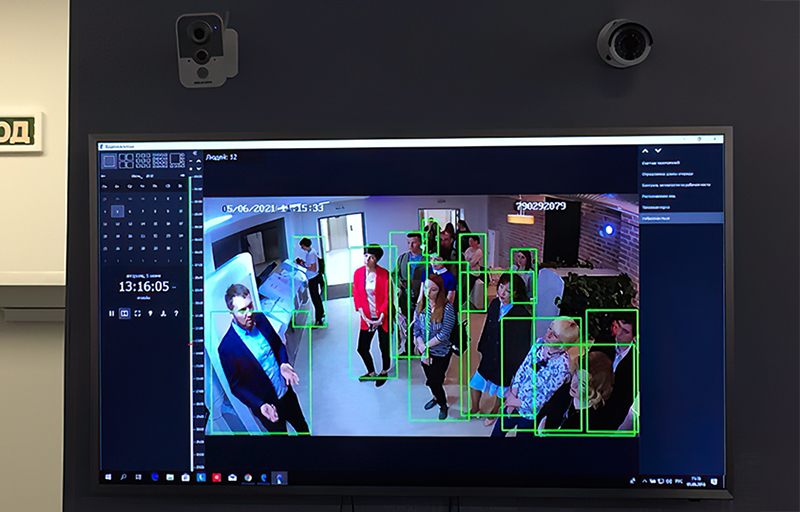Collapse the right panel list with up chevron
Viewport: 800px width, 512px height.
(x=646, y=151)
